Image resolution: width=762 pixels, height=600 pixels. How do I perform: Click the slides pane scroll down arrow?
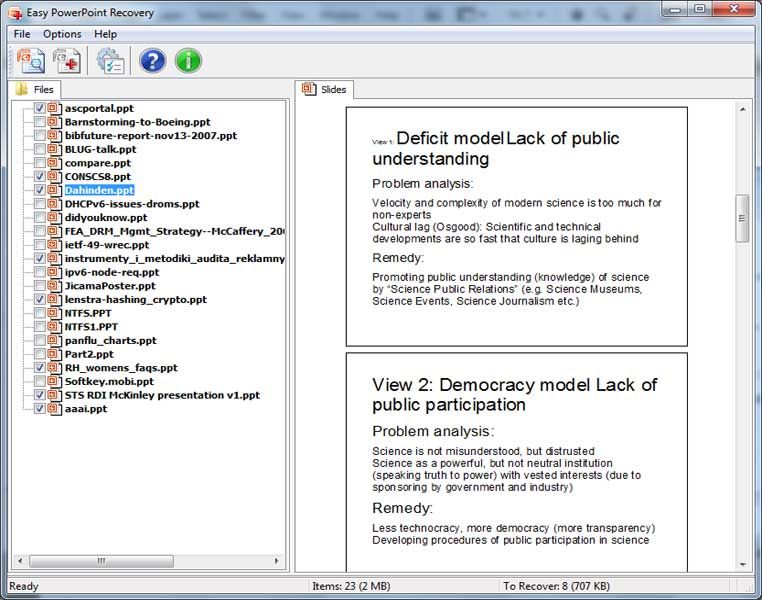pyautogui.click(x=743, y=565)
